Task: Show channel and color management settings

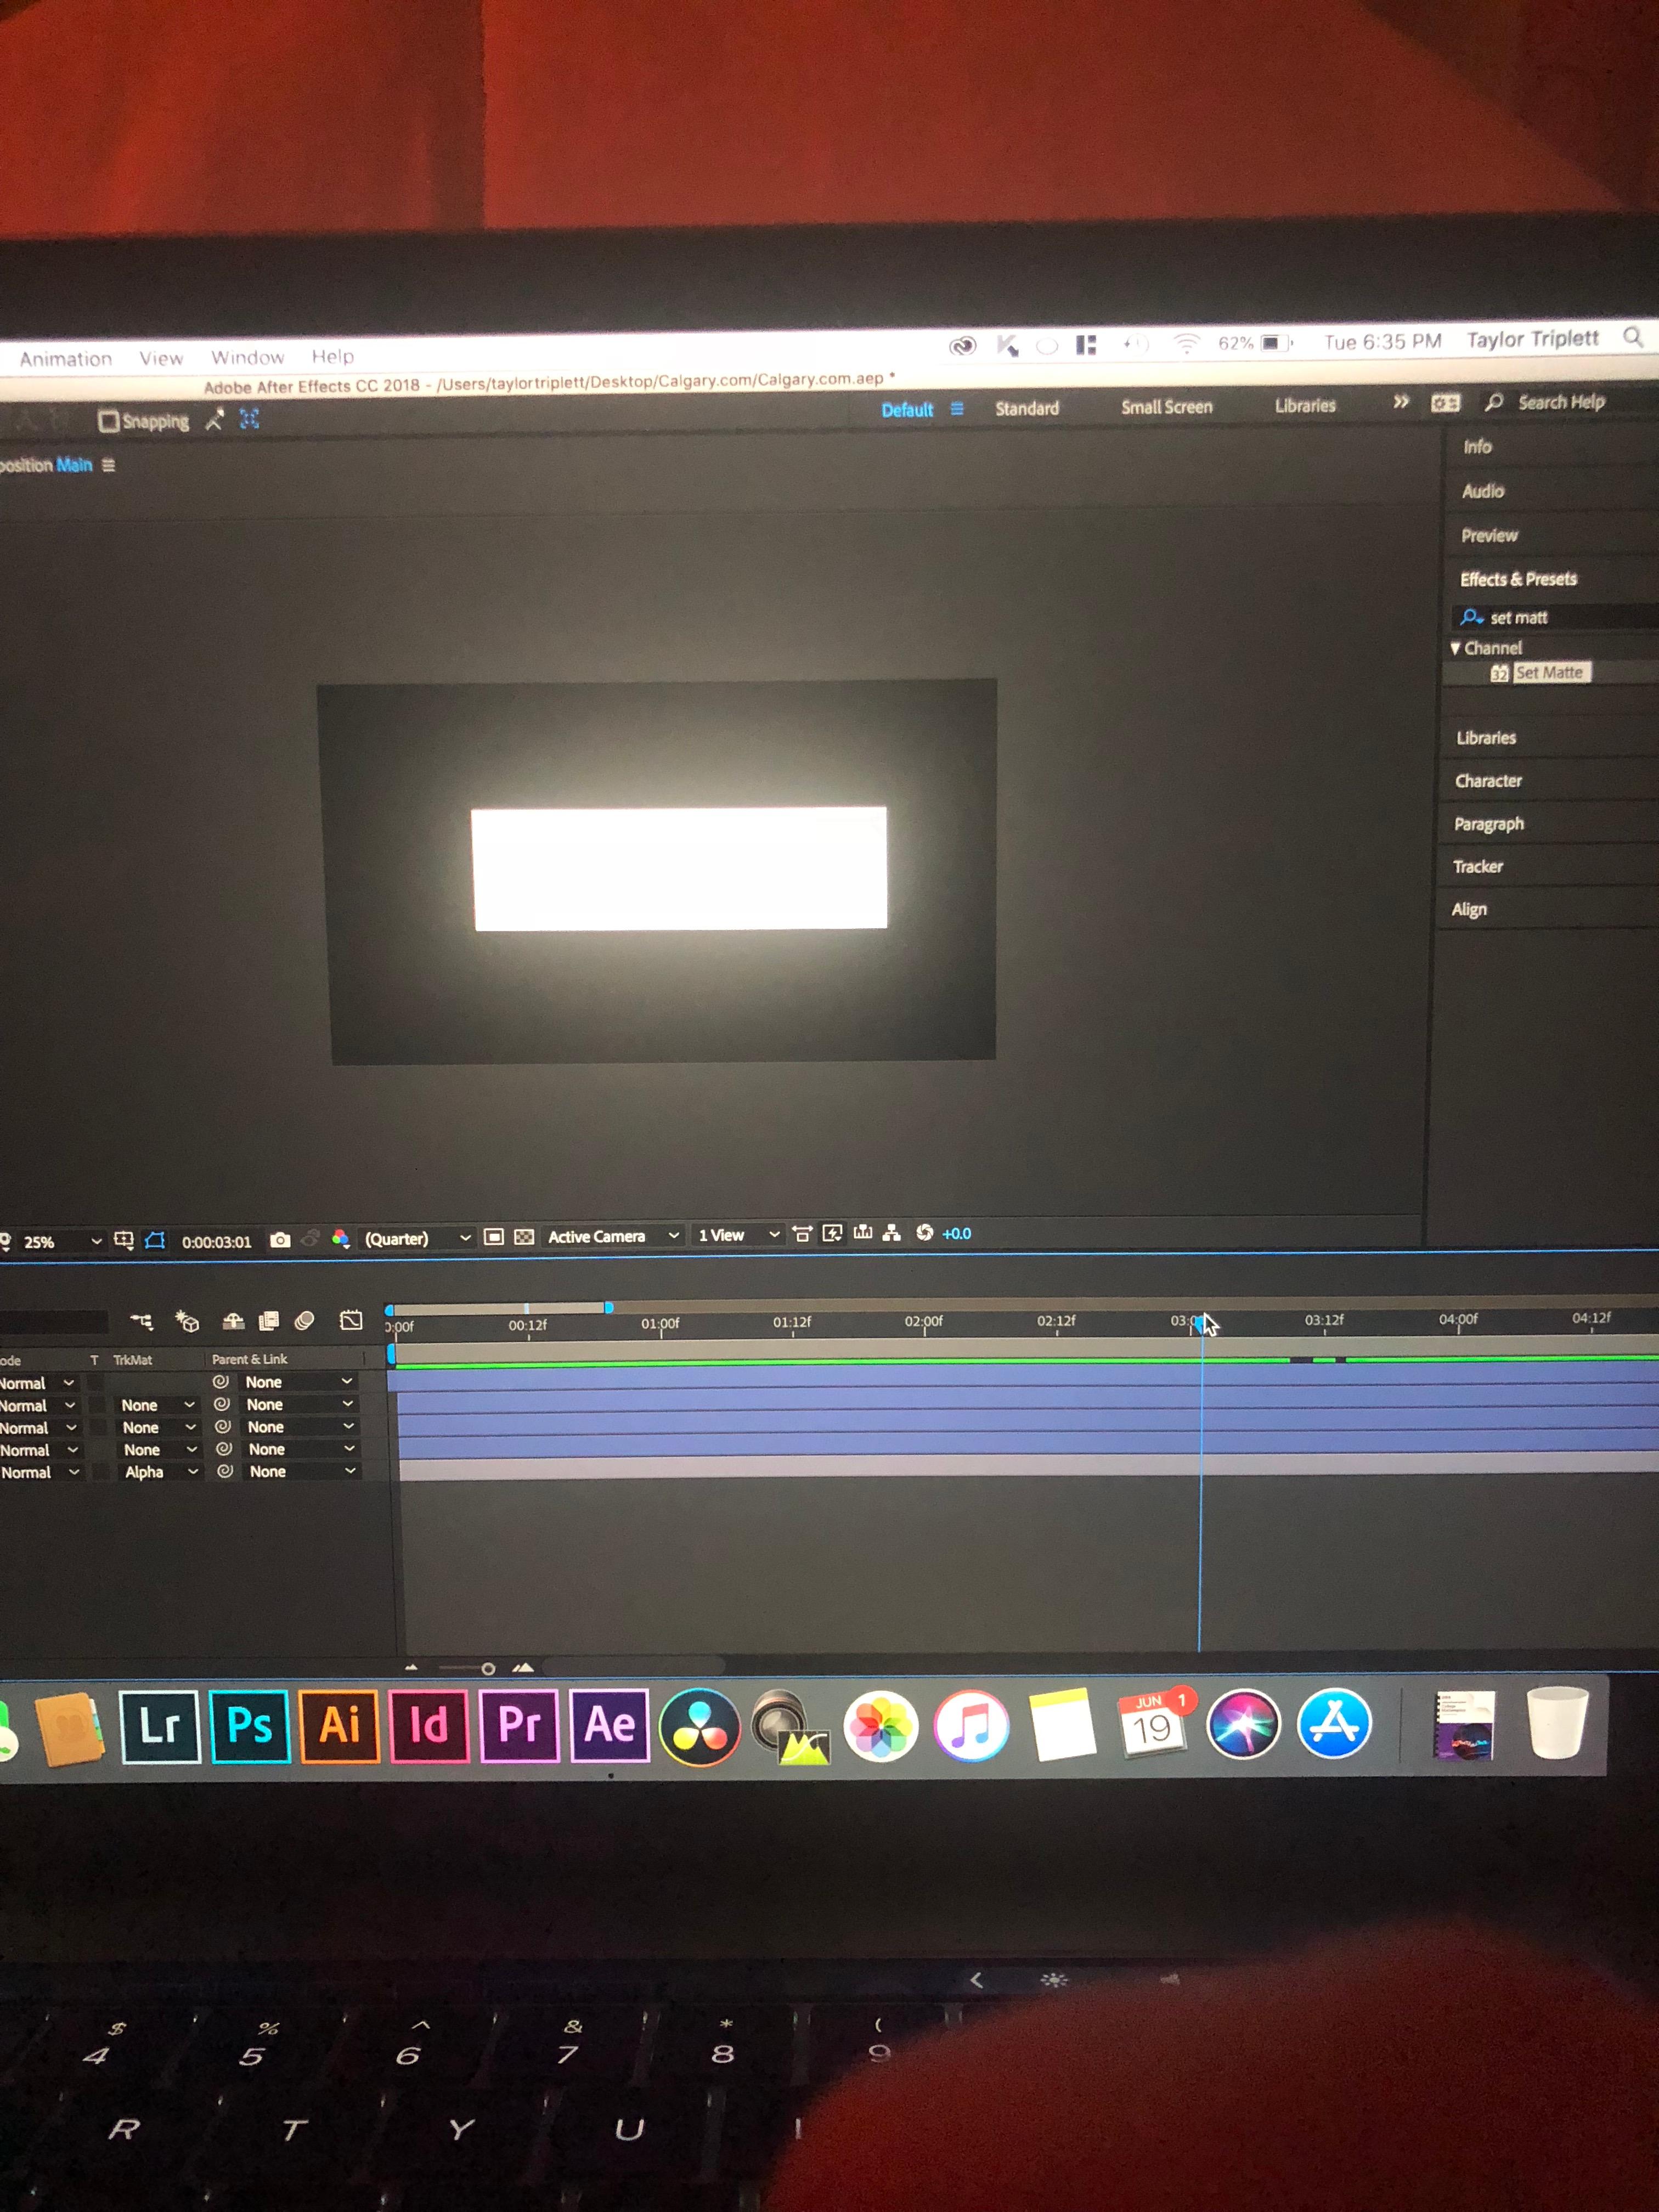Action: 341,1238
